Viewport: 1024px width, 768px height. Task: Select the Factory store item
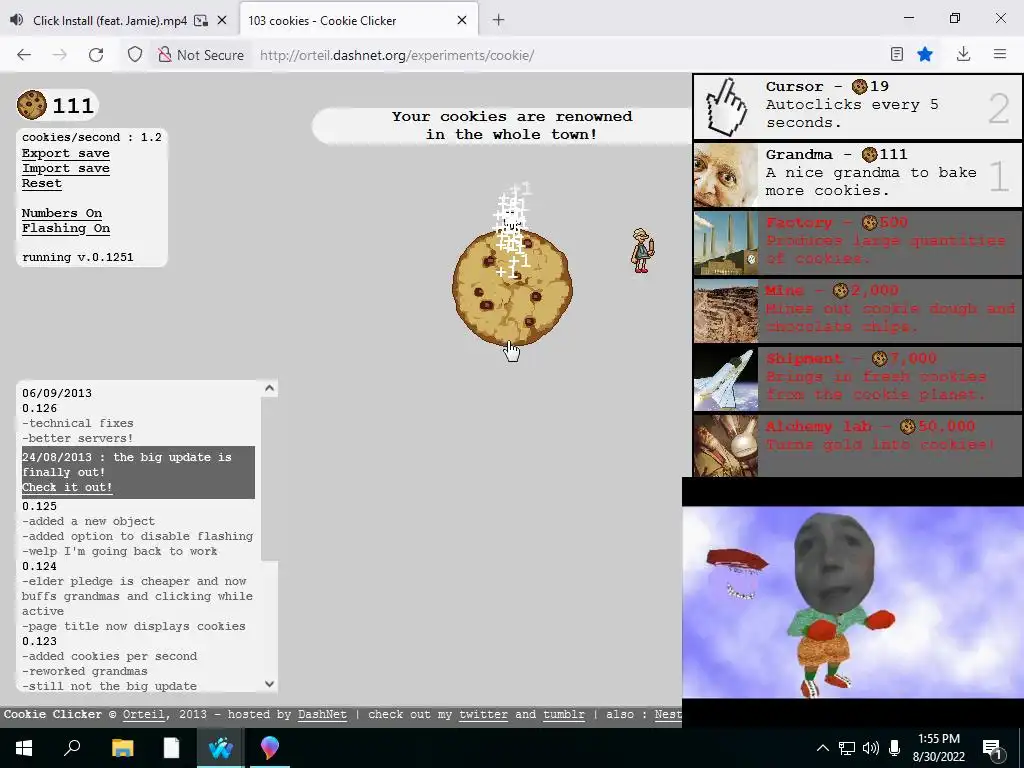click(857, 242)
